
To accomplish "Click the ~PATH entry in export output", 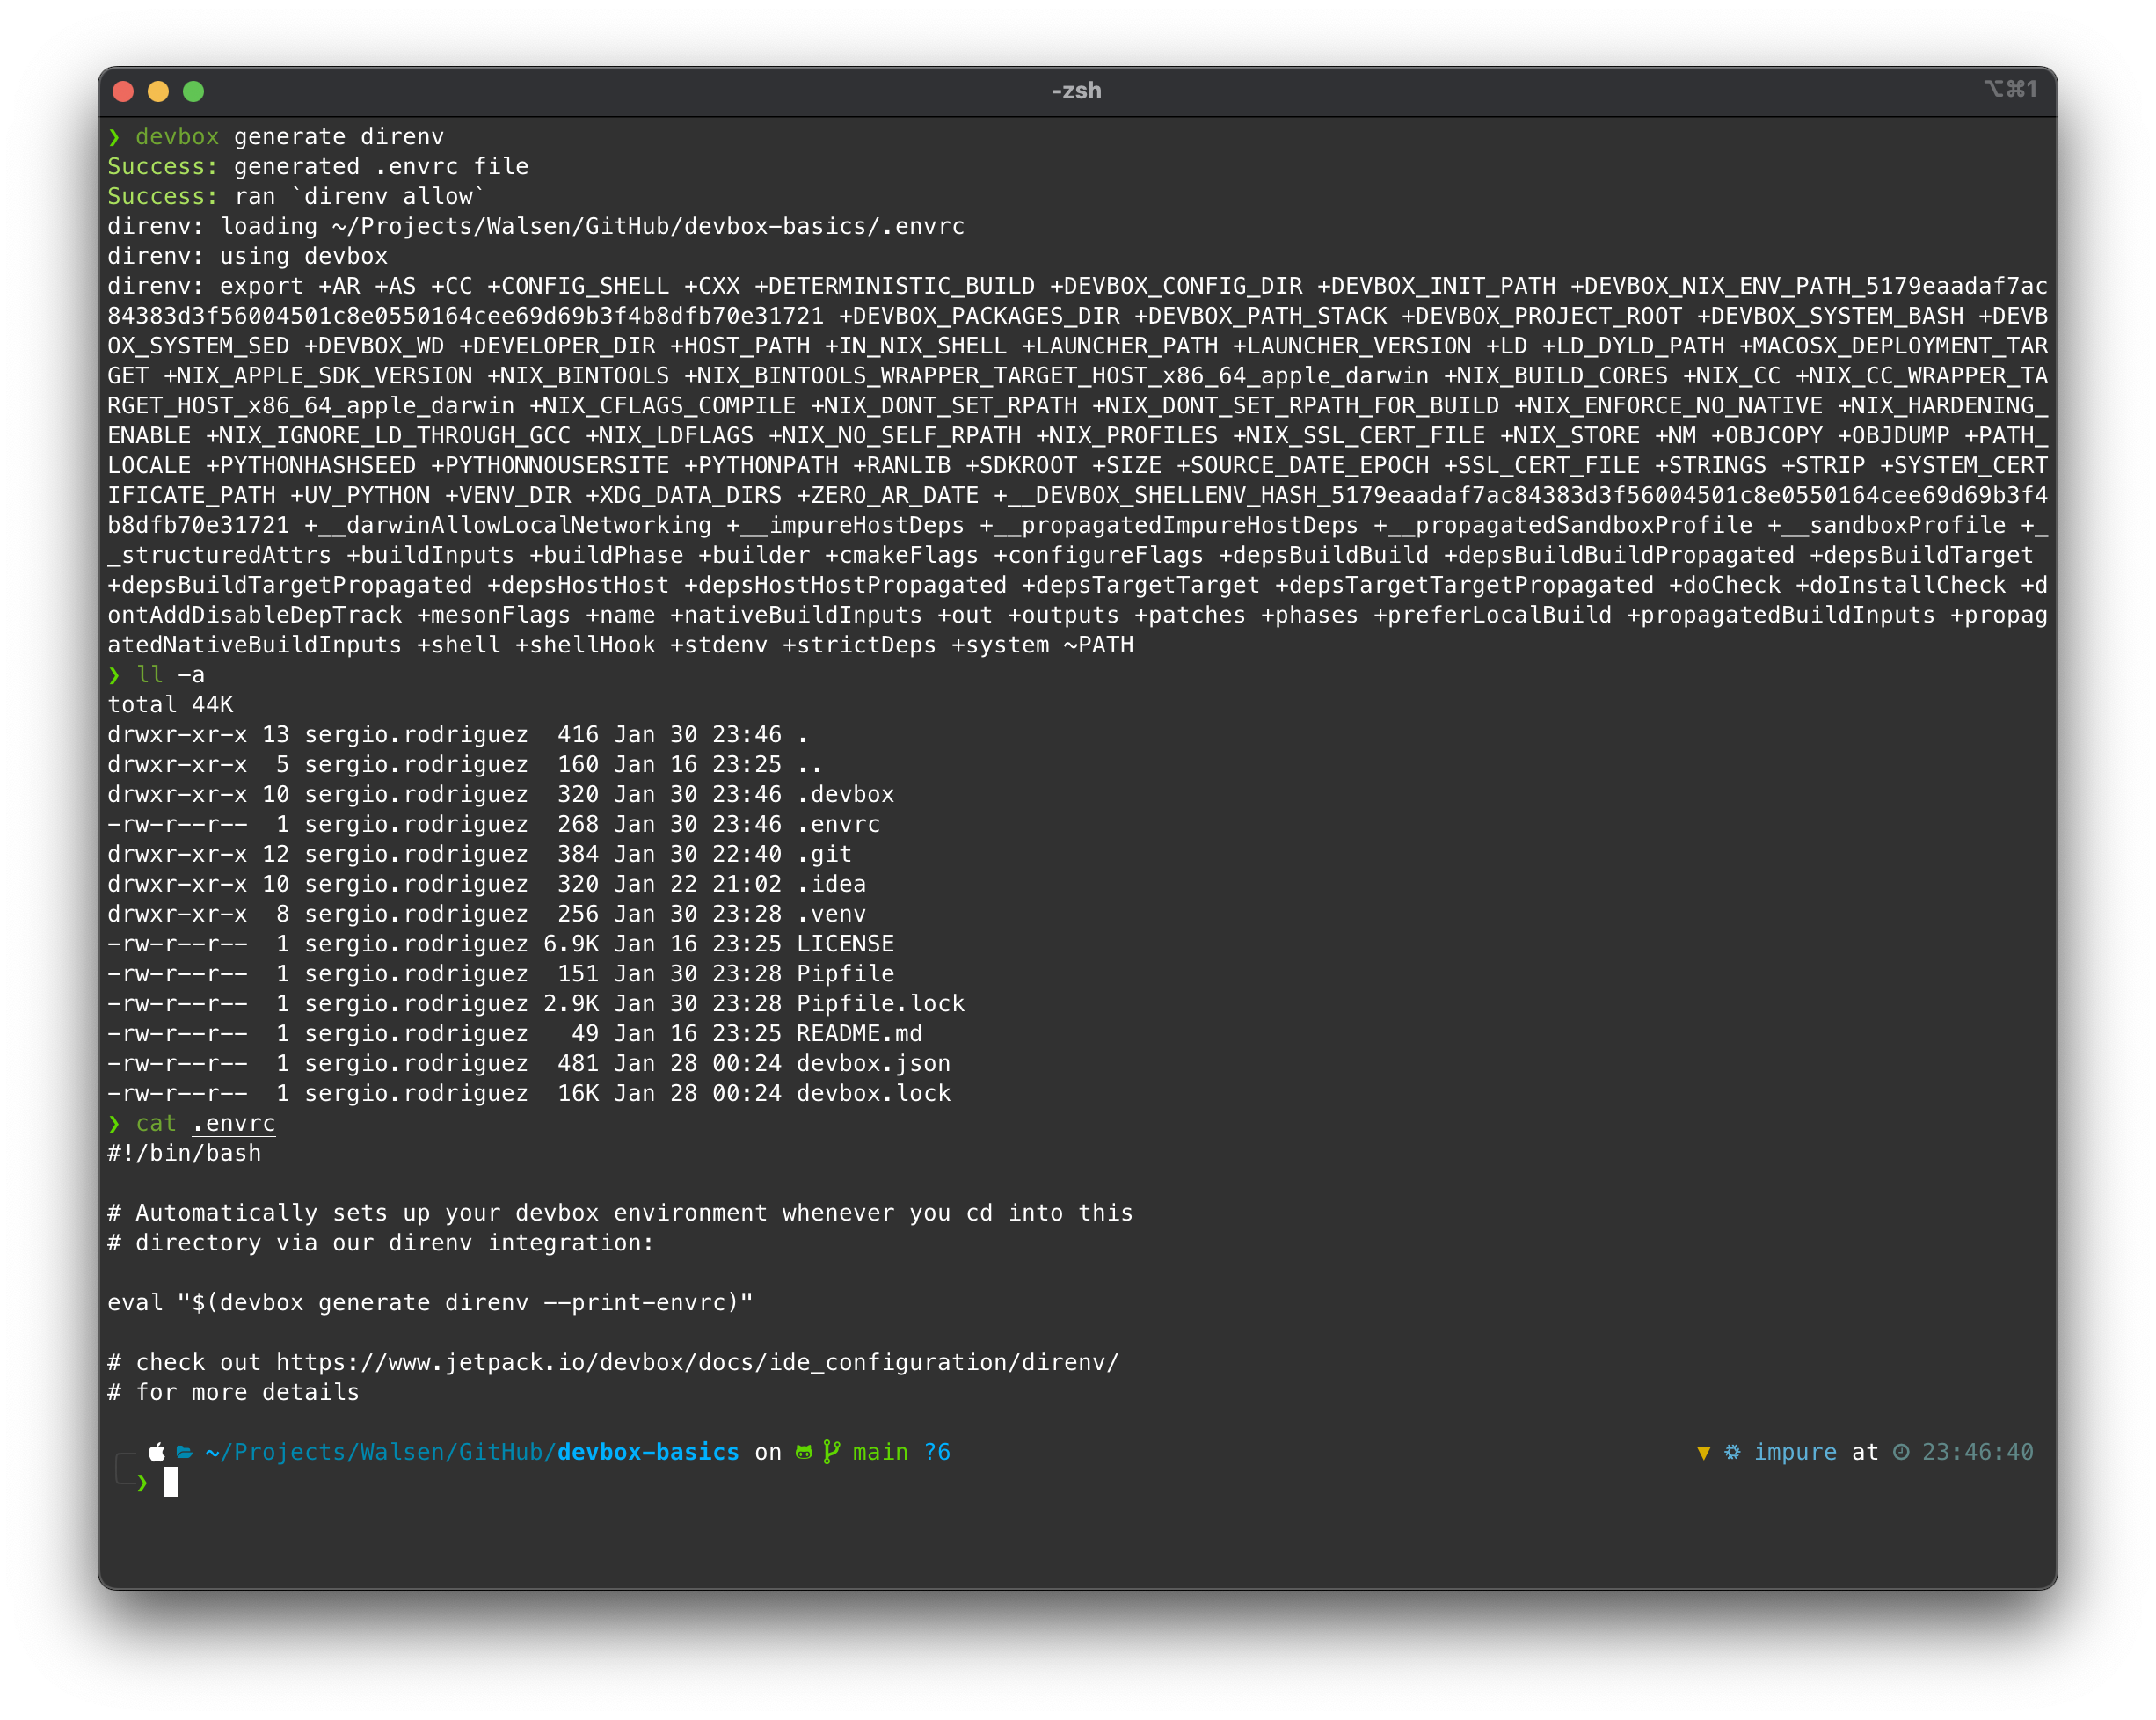I will tap(1099, 645).
